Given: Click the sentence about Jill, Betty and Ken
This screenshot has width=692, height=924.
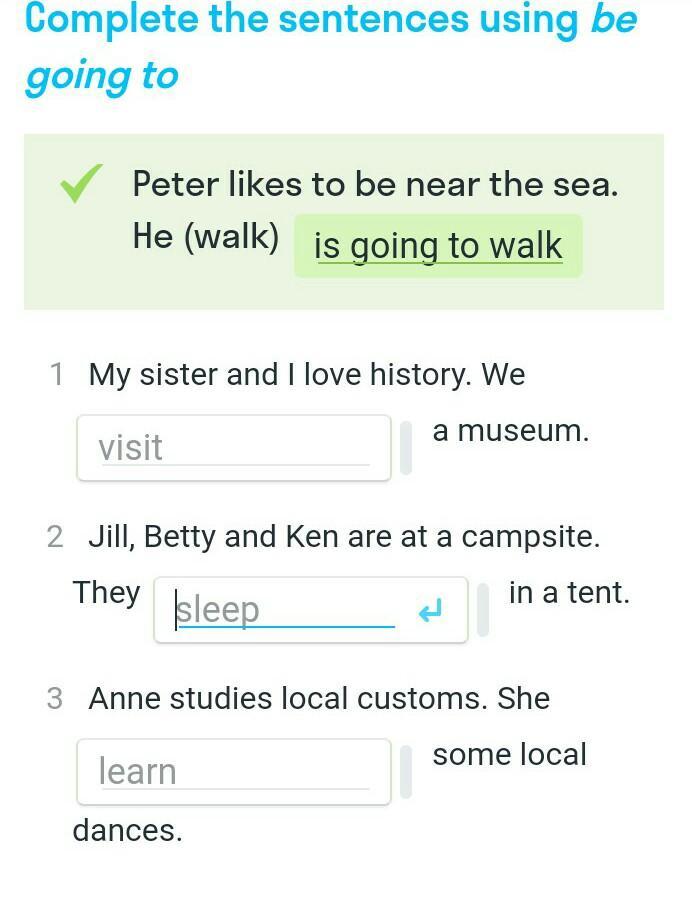Looking at the screenshot, I should point(344,537).
